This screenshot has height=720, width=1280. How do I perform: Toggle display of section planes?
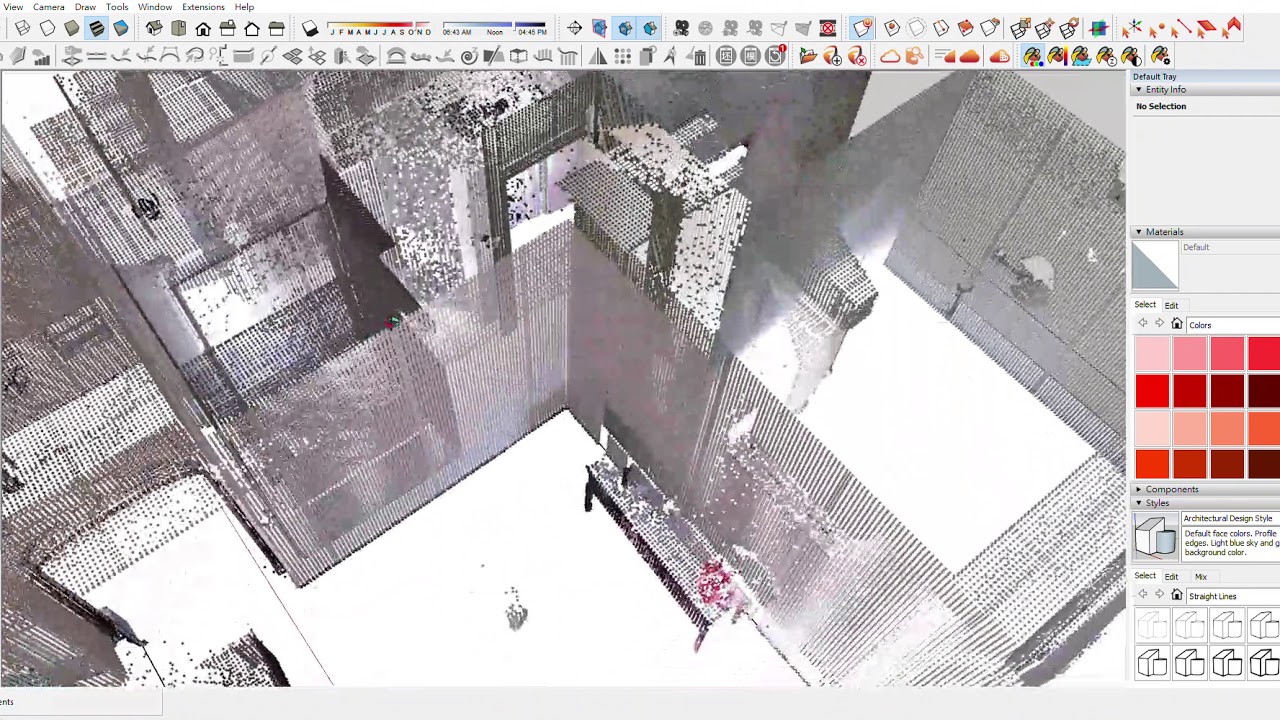point(600,29)
